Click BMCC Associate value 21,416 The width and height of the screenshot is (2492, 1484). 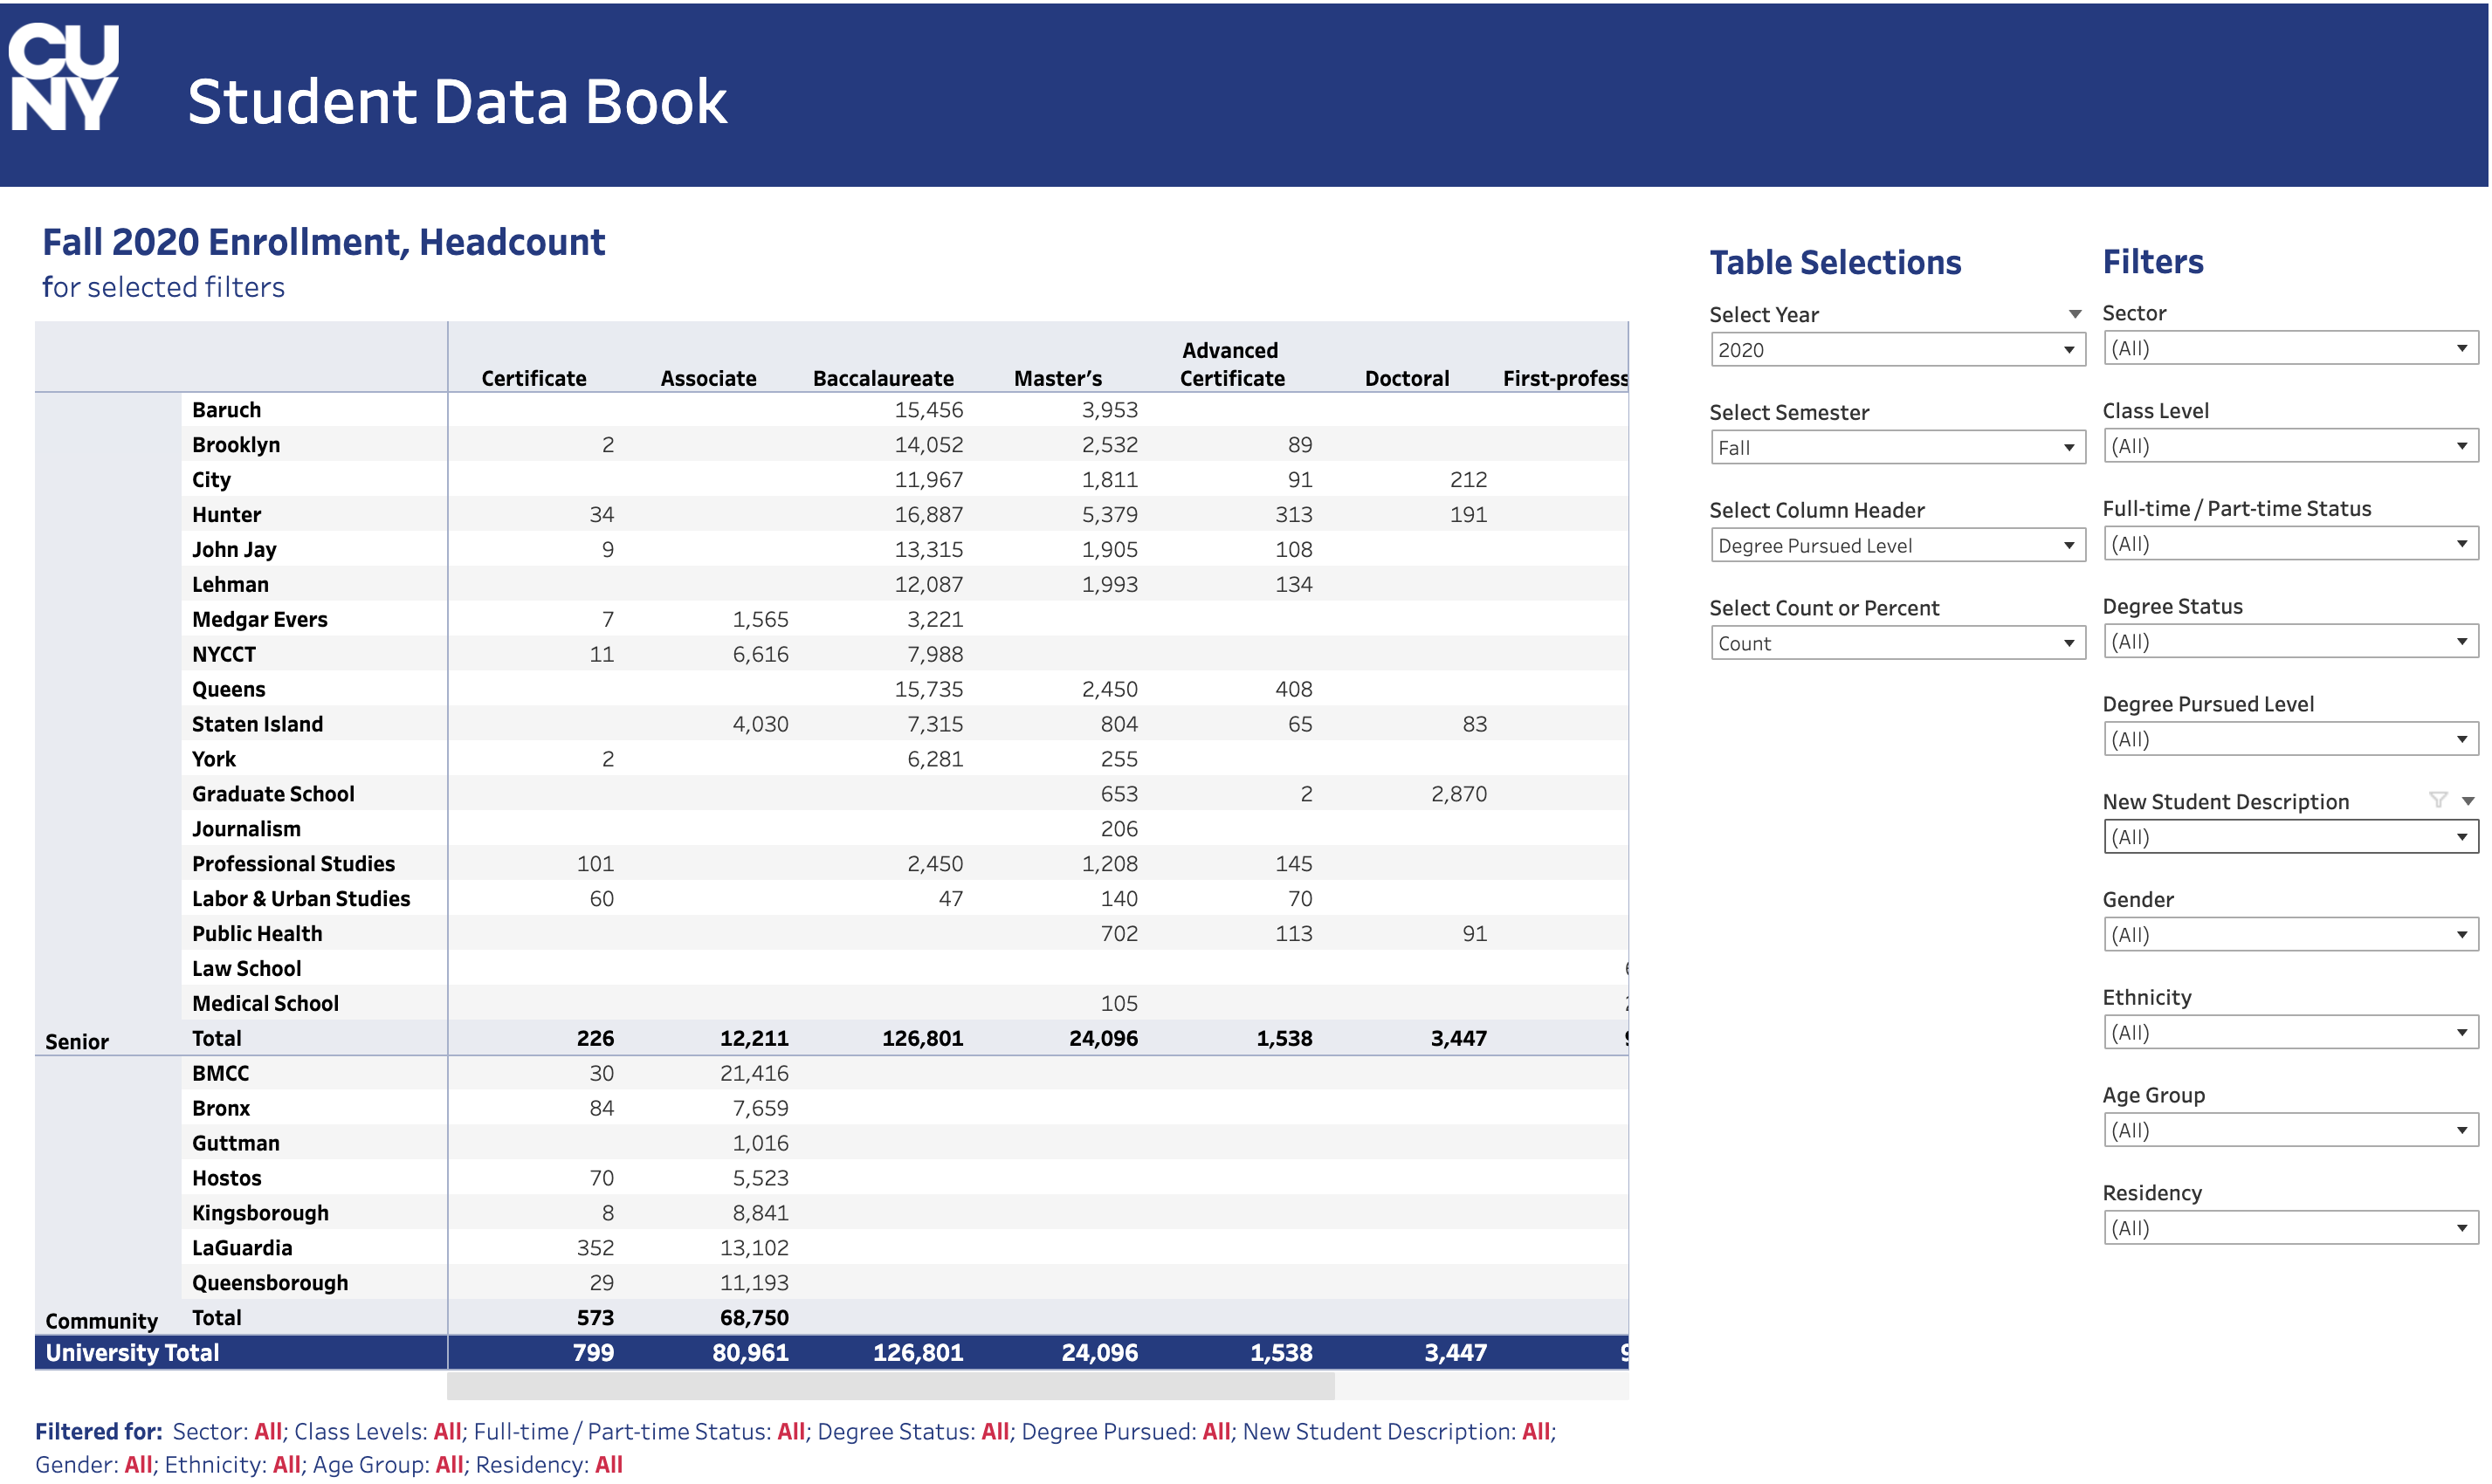[x=754, y=1074]
